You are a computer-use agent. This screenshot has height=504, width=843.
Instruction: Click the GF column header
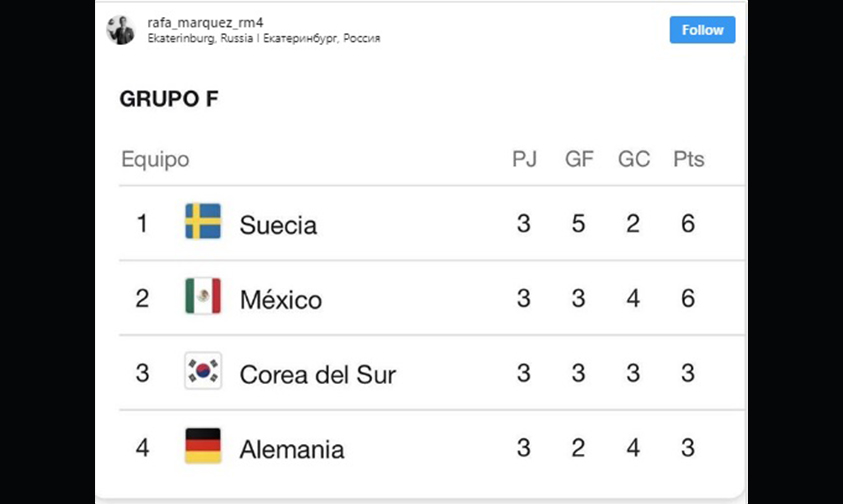(579, 159)
